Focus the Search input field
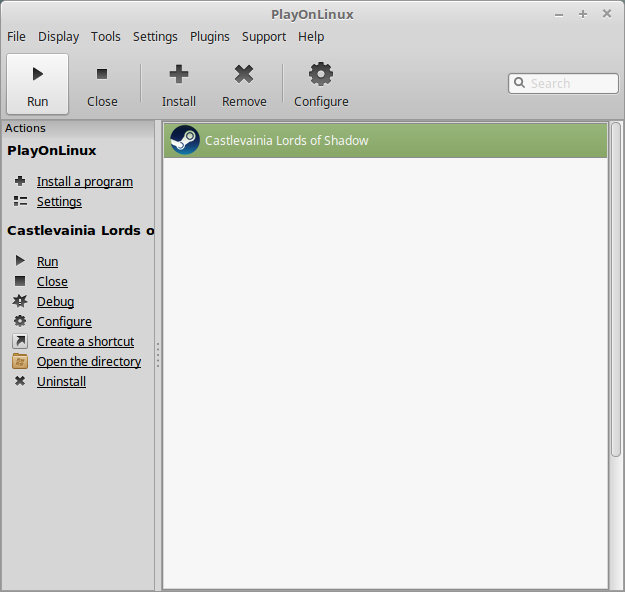This screenshot has width=625, height=592. point(563,83)
